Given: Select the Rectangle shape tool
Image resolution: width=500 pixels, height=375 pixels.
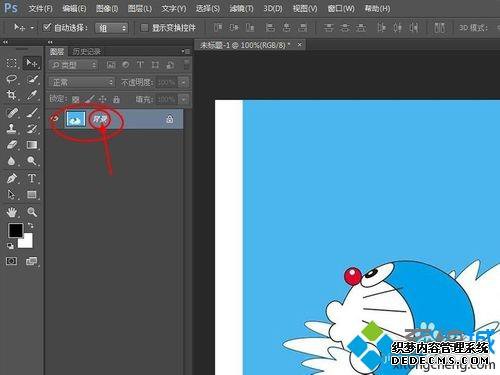Looking at the screenshot, I should tap(32, 194).
